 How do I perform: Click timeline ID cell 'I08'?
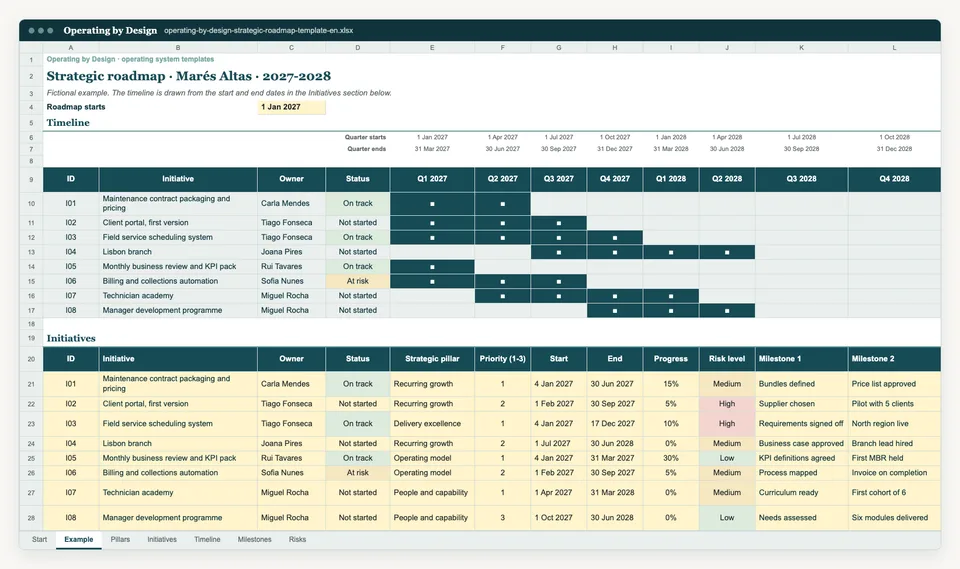71,311
